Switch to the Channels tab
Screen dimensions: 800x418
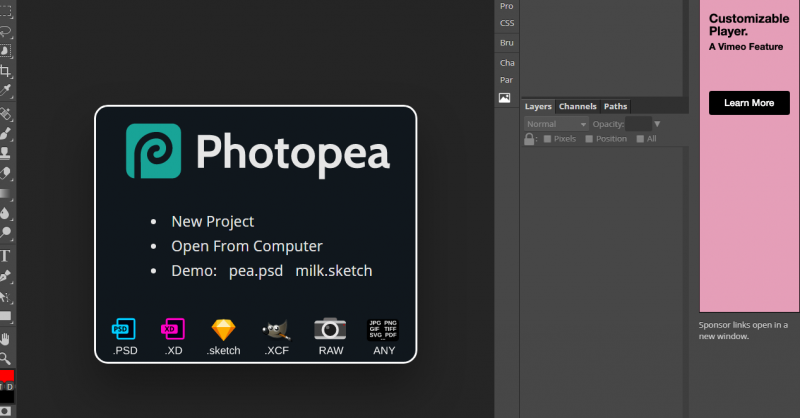click(578, 106)
